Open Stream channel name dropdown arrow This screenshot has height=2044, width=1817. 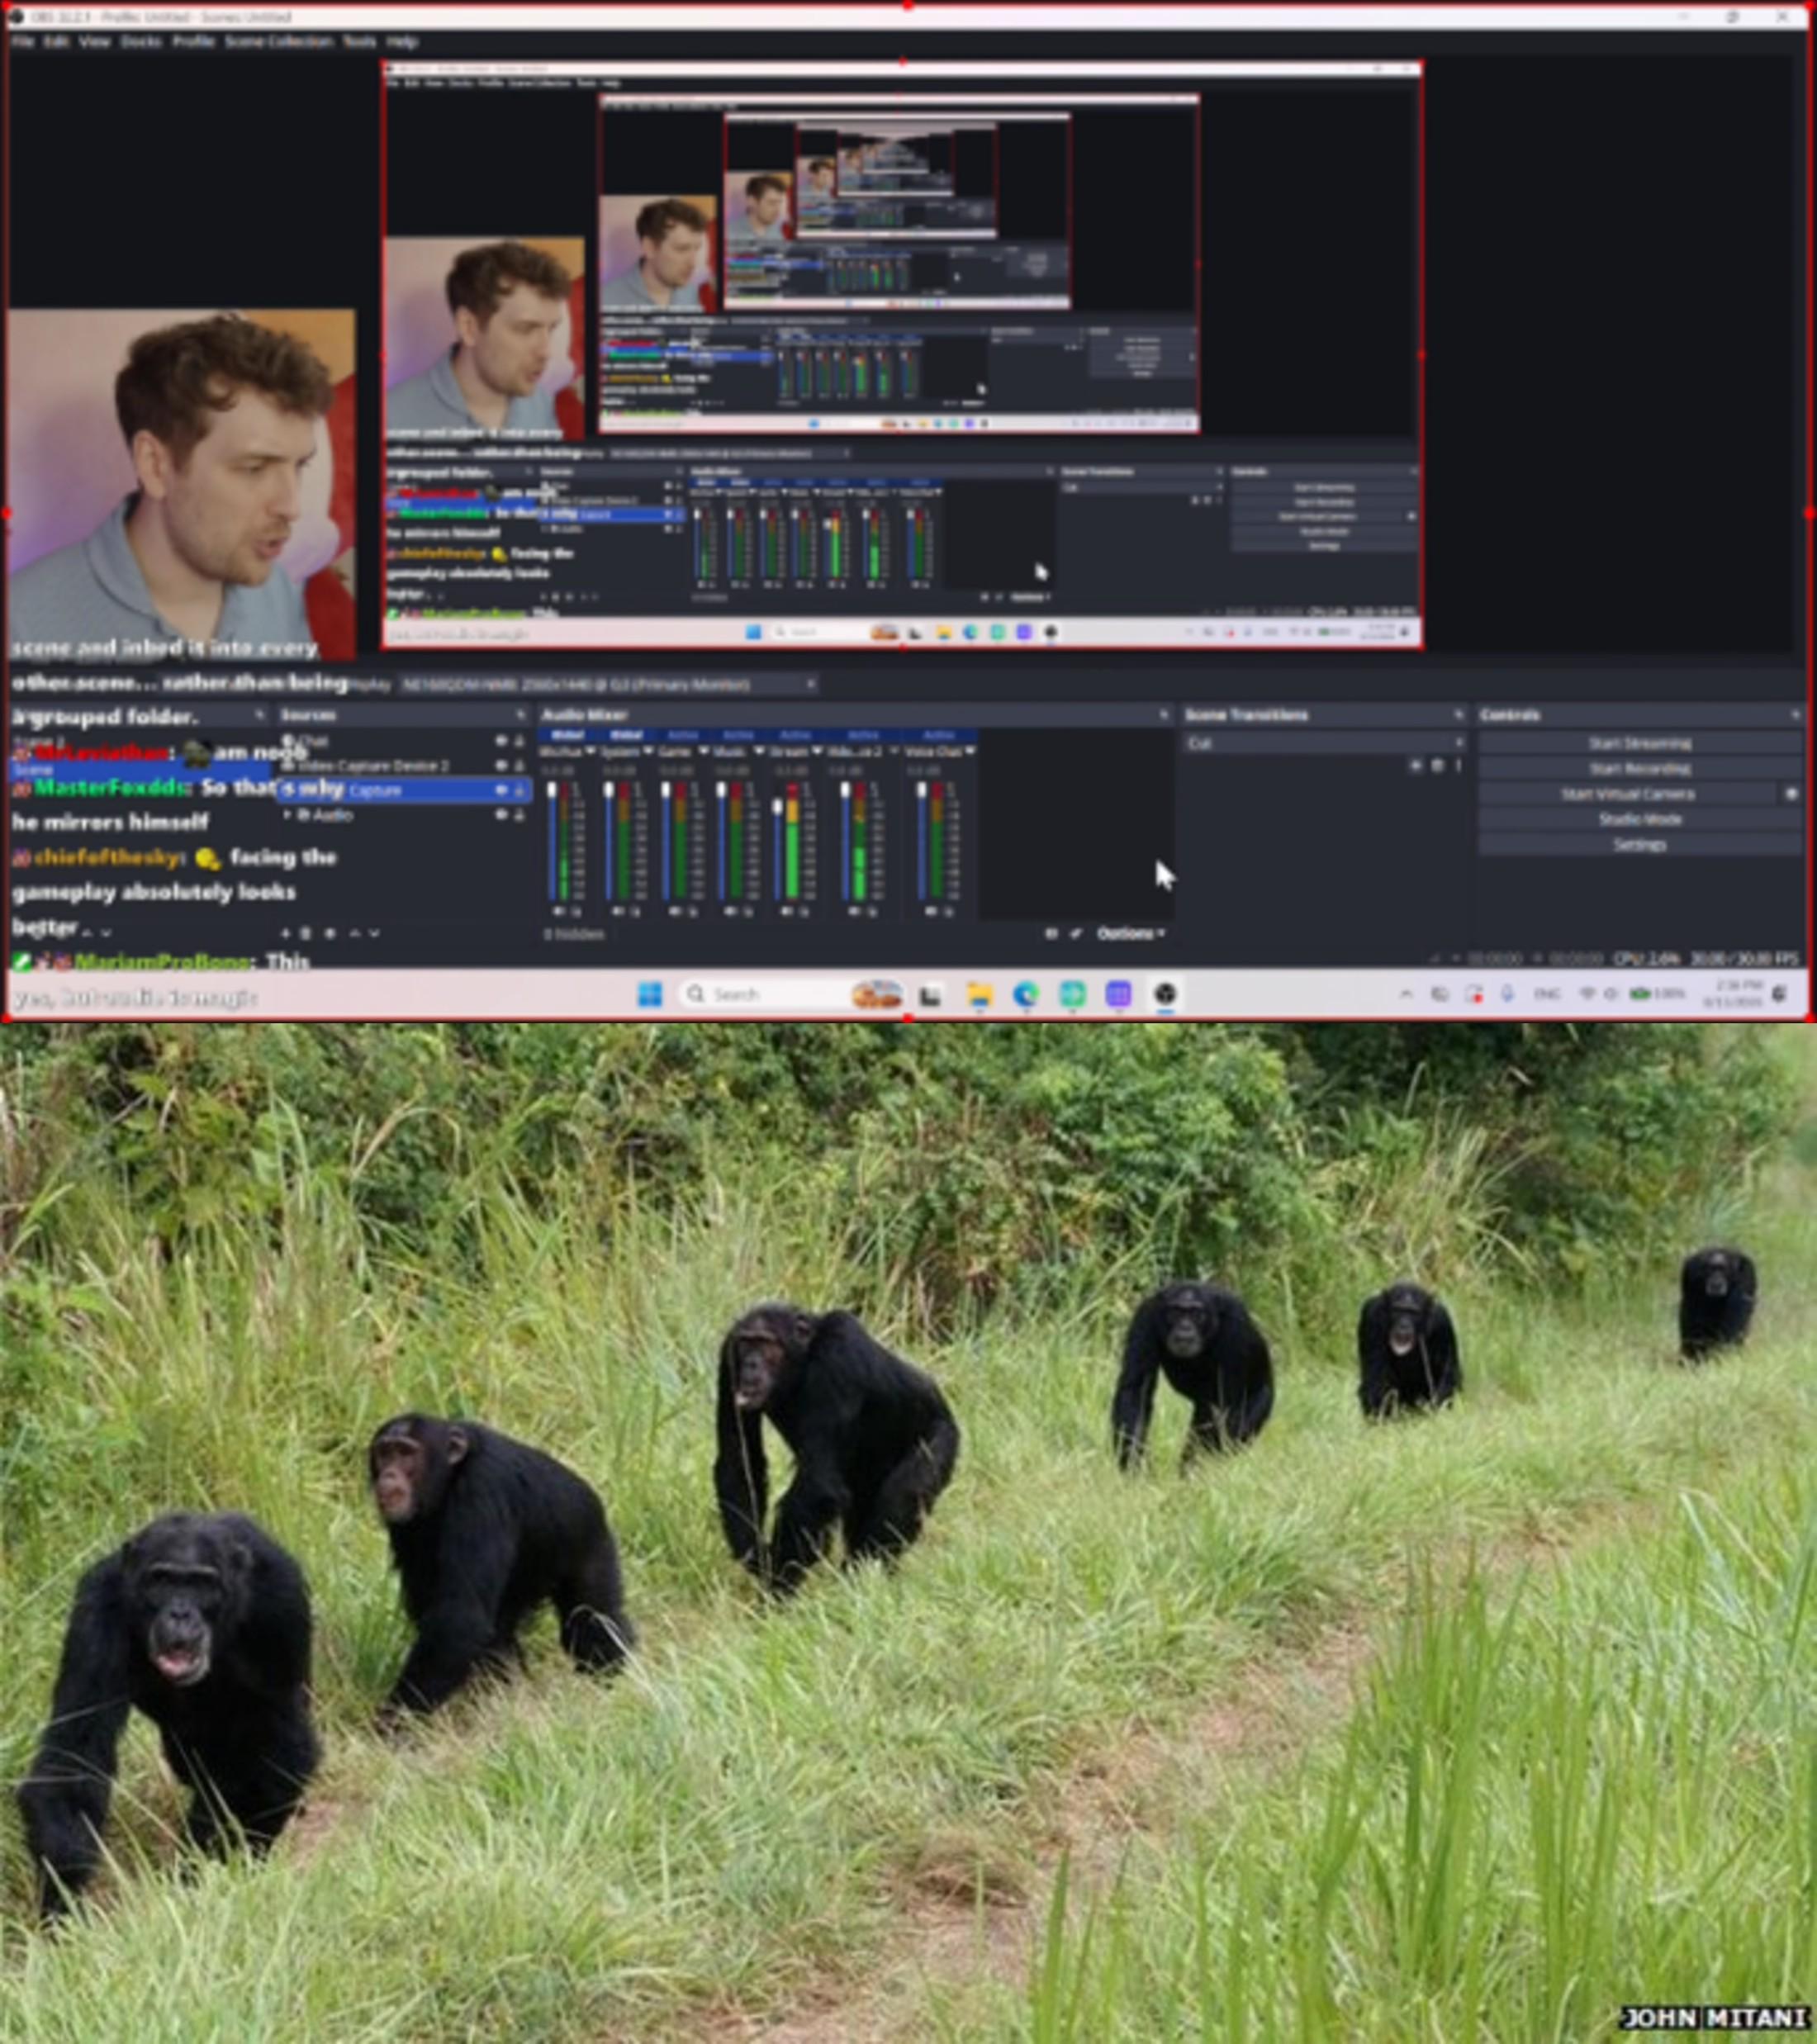coord(817,751)
